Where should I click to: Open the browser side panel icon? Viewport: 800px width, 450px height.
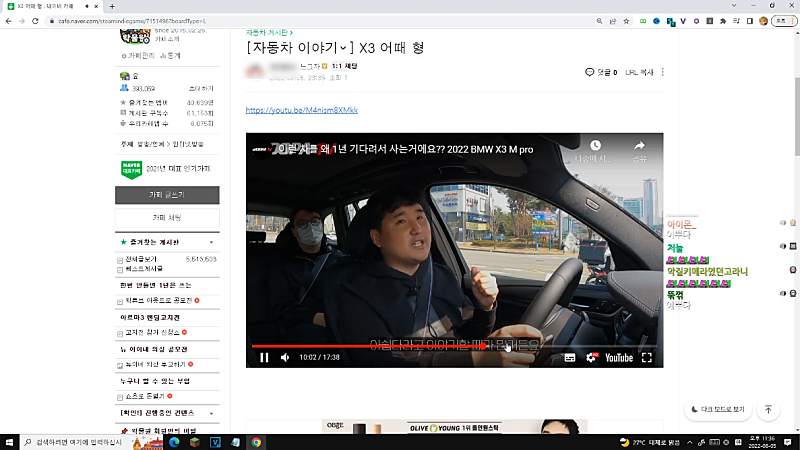coord(749,21)
